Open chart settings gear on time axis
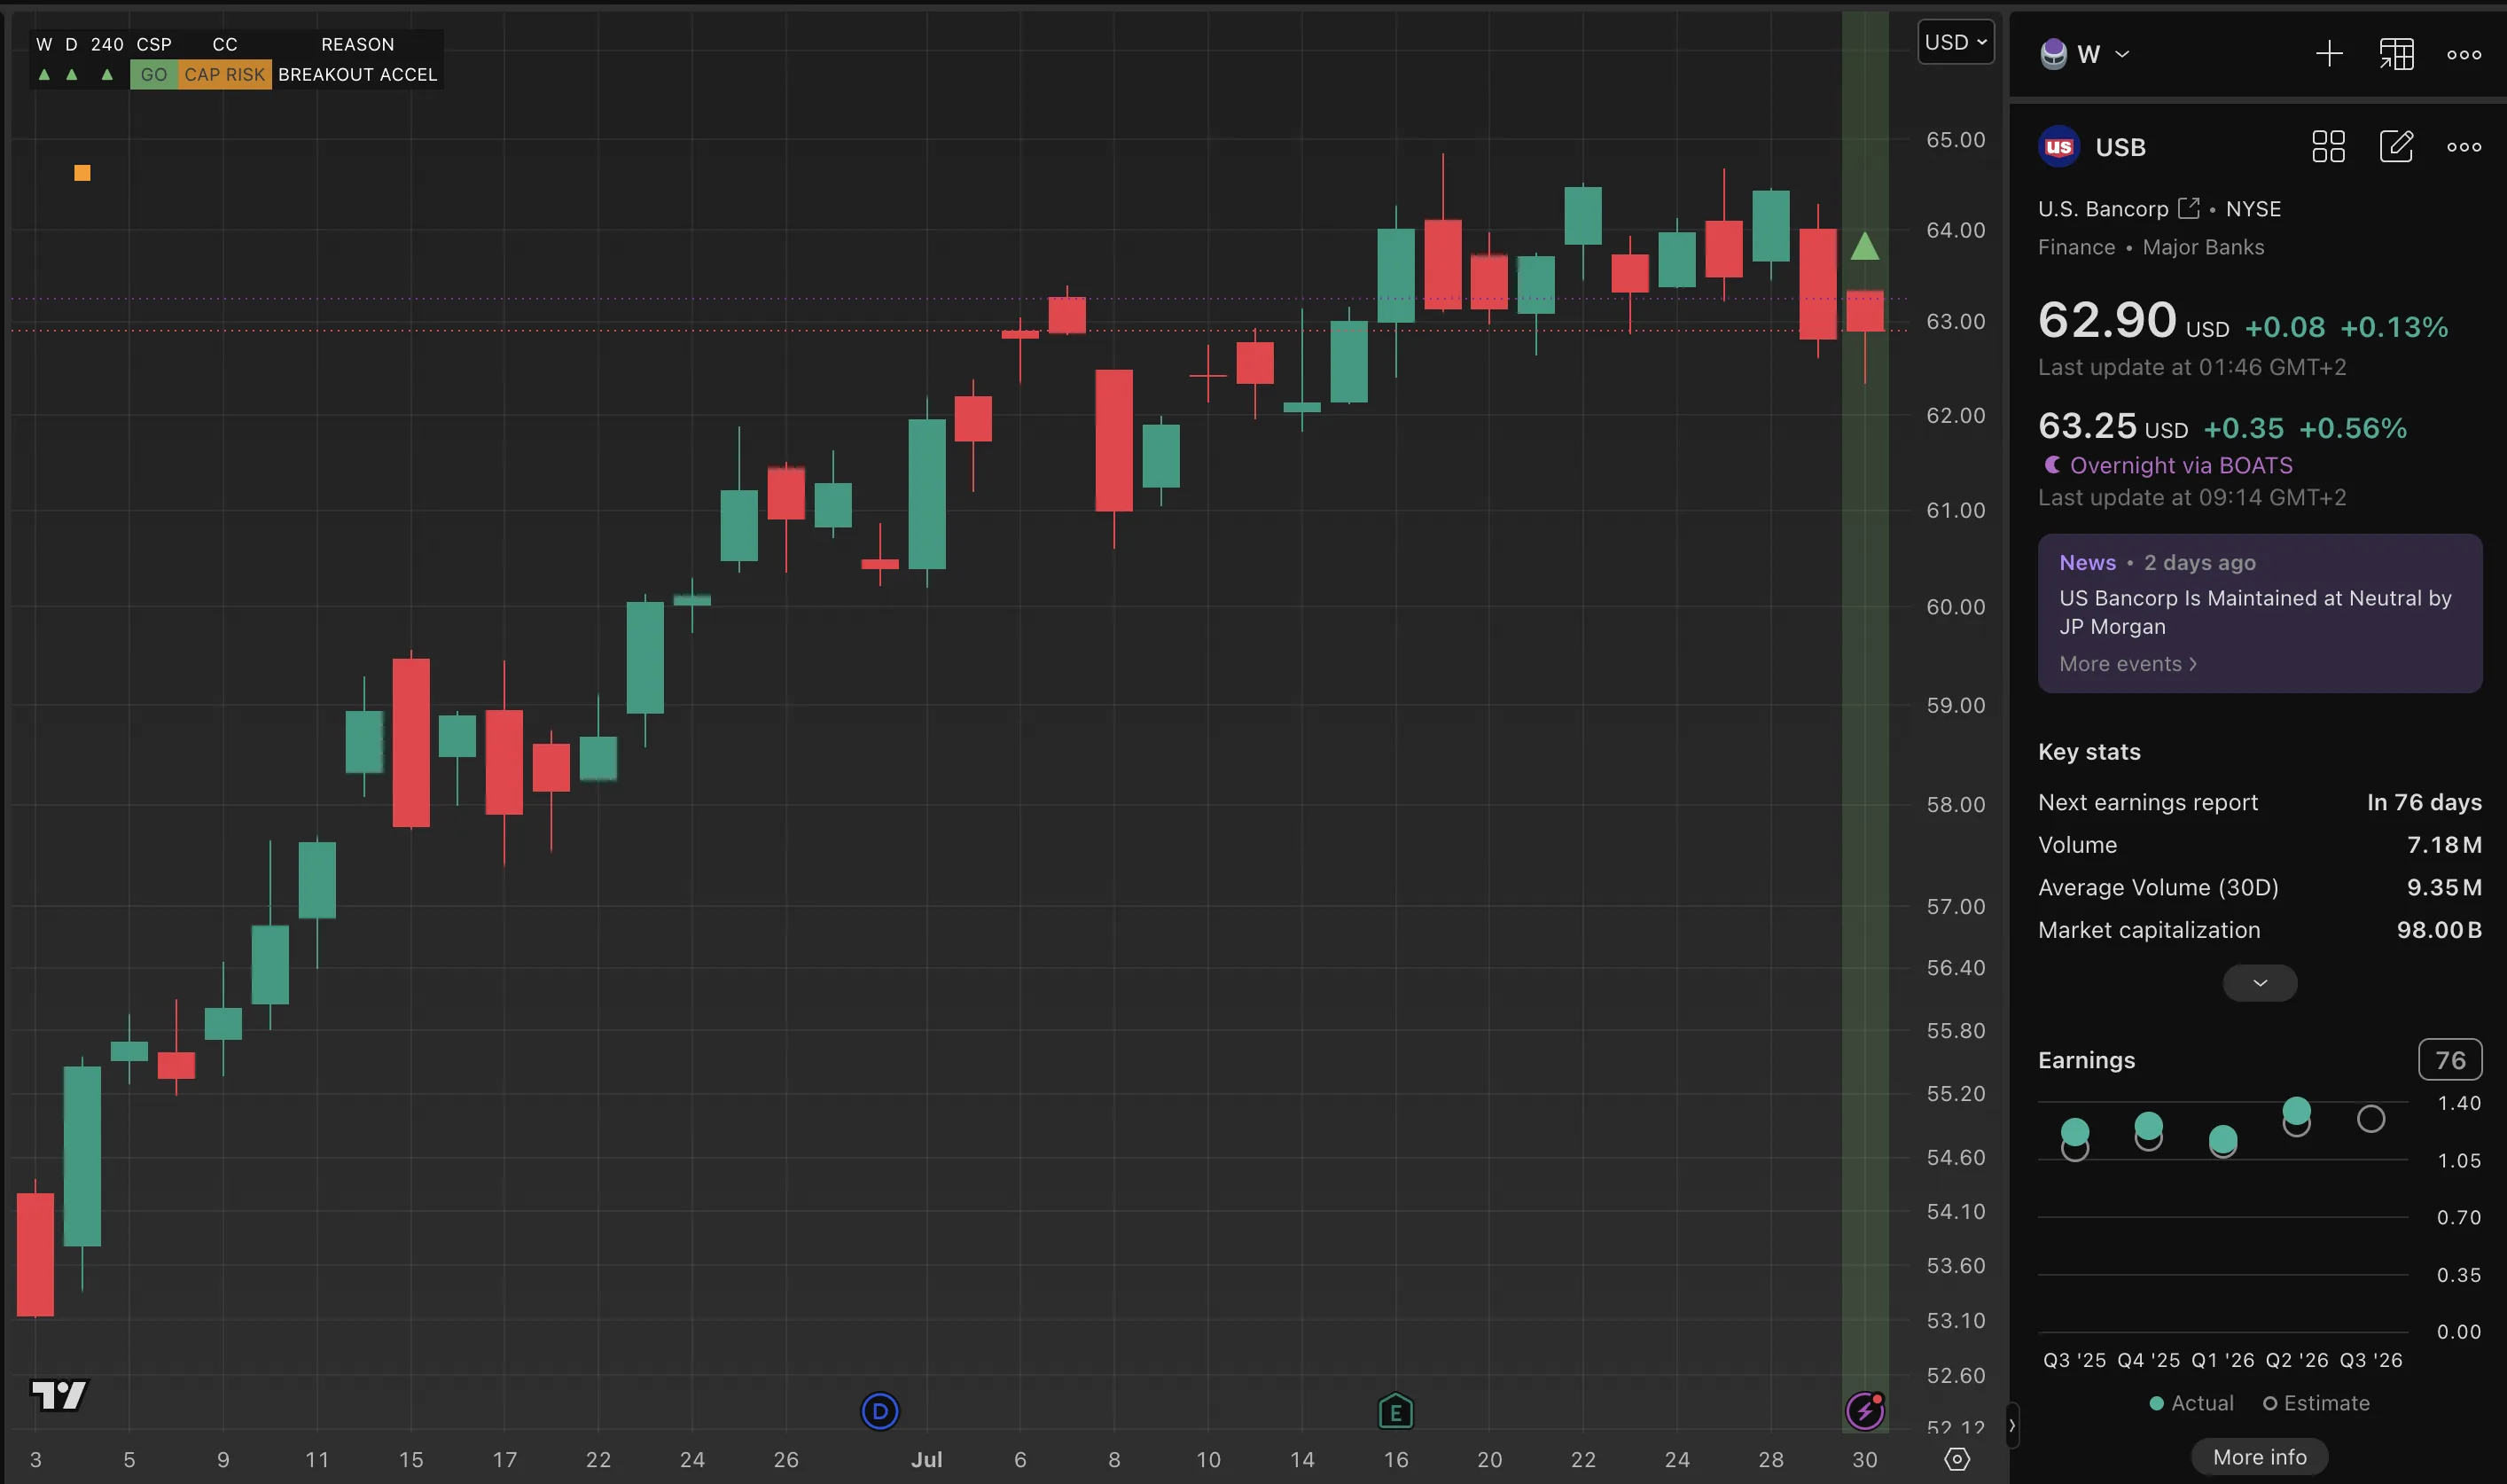 click(x=1957, y=1460)
